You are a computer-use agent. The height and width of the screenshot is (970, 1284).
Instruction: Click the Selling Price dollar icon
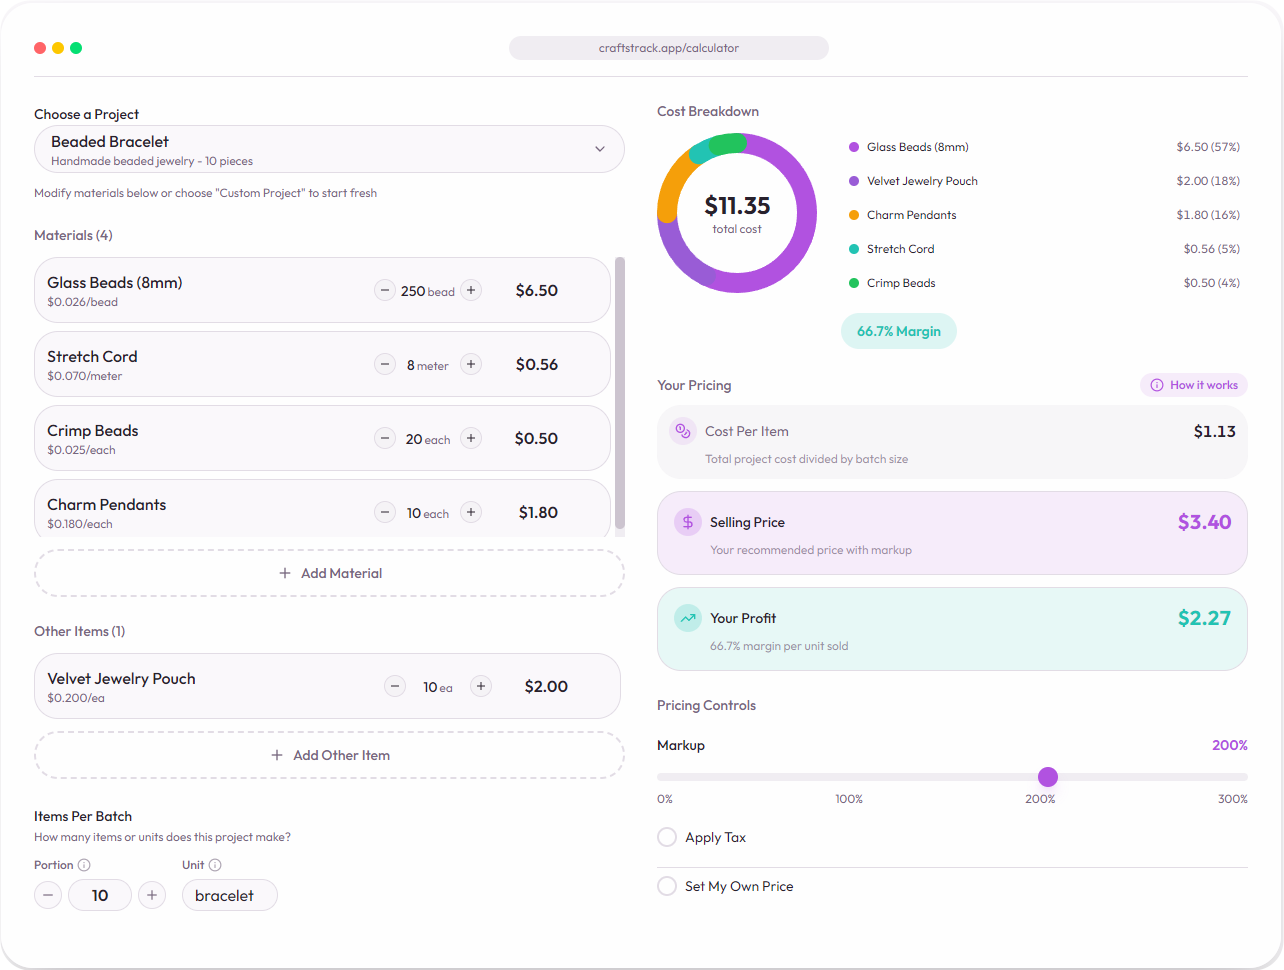pos(688,522)
